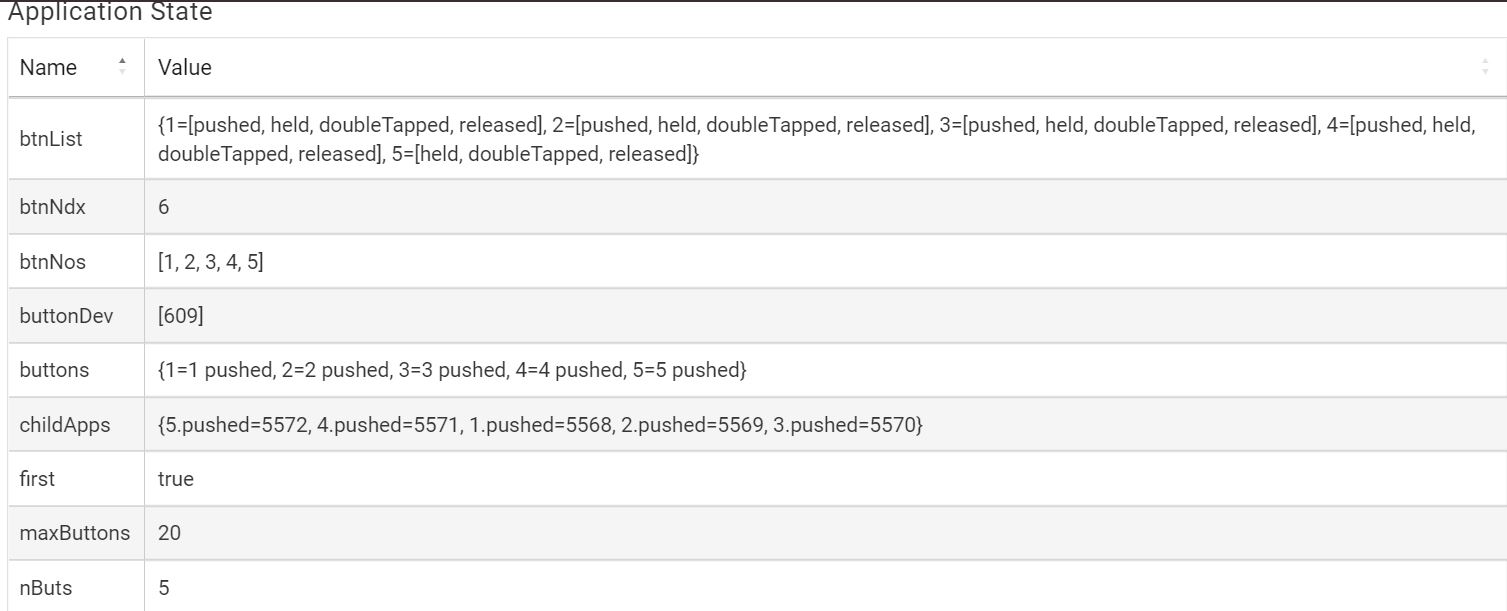This screenshot has width=1507, height=611.
Task: Click the Name column header
Action: point(77,67)
